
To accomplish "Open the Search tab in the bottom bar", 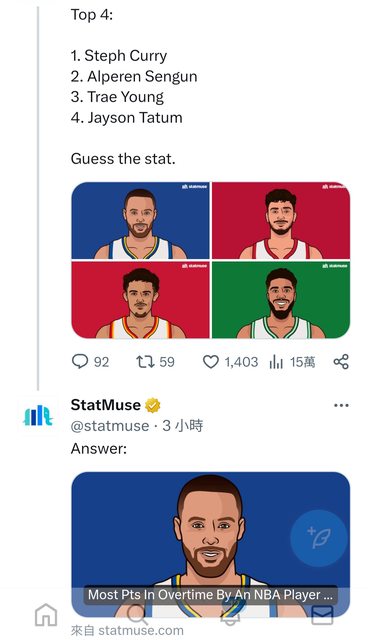I will [137, 615].
